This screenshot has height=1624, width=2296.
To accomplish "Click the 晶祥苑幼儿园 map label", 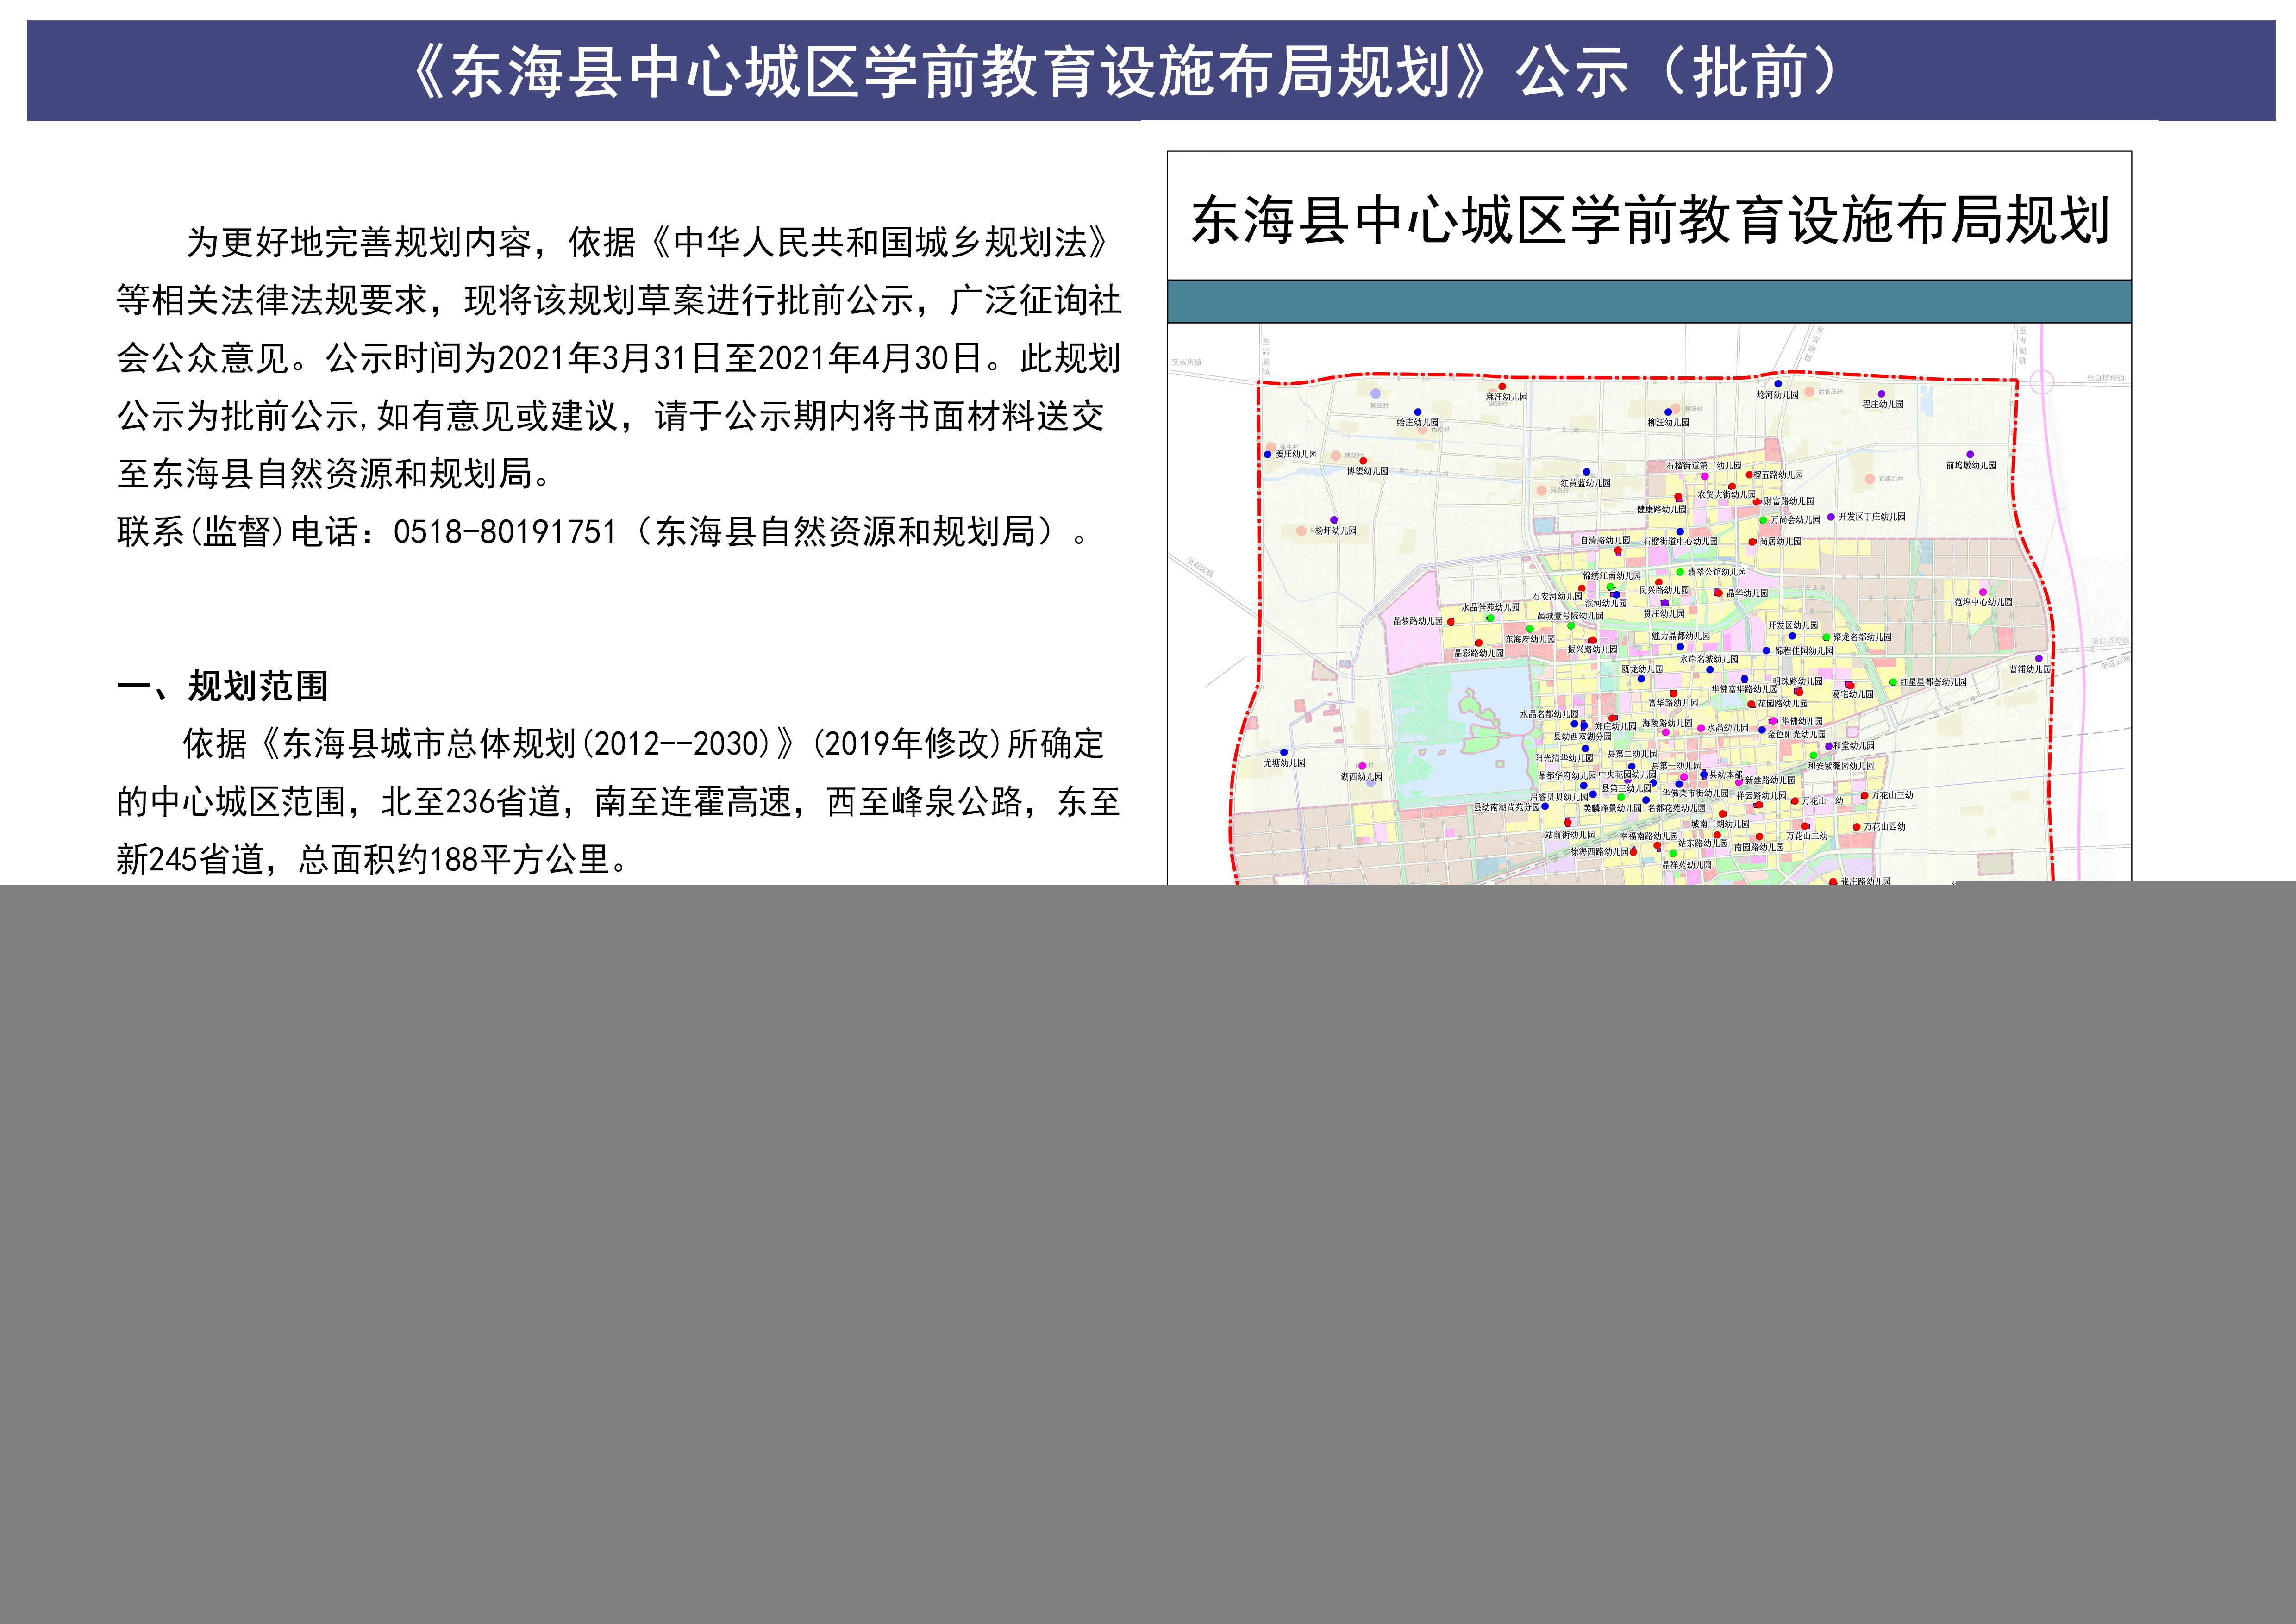I will (1687, 865).
